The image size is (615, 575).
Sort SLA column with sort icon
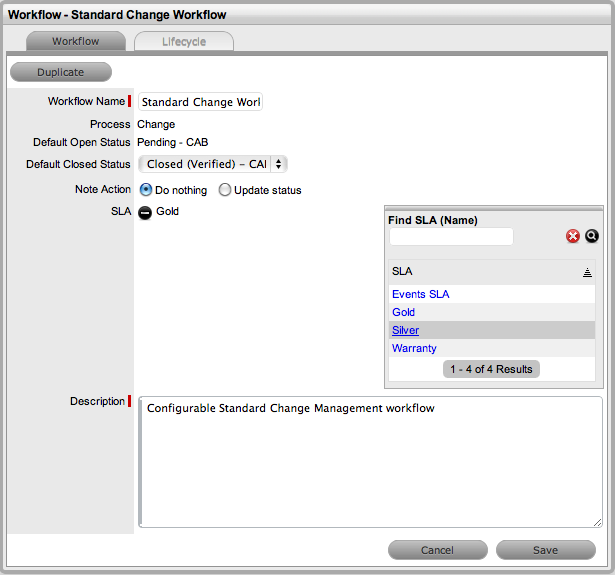click(587, 272)
